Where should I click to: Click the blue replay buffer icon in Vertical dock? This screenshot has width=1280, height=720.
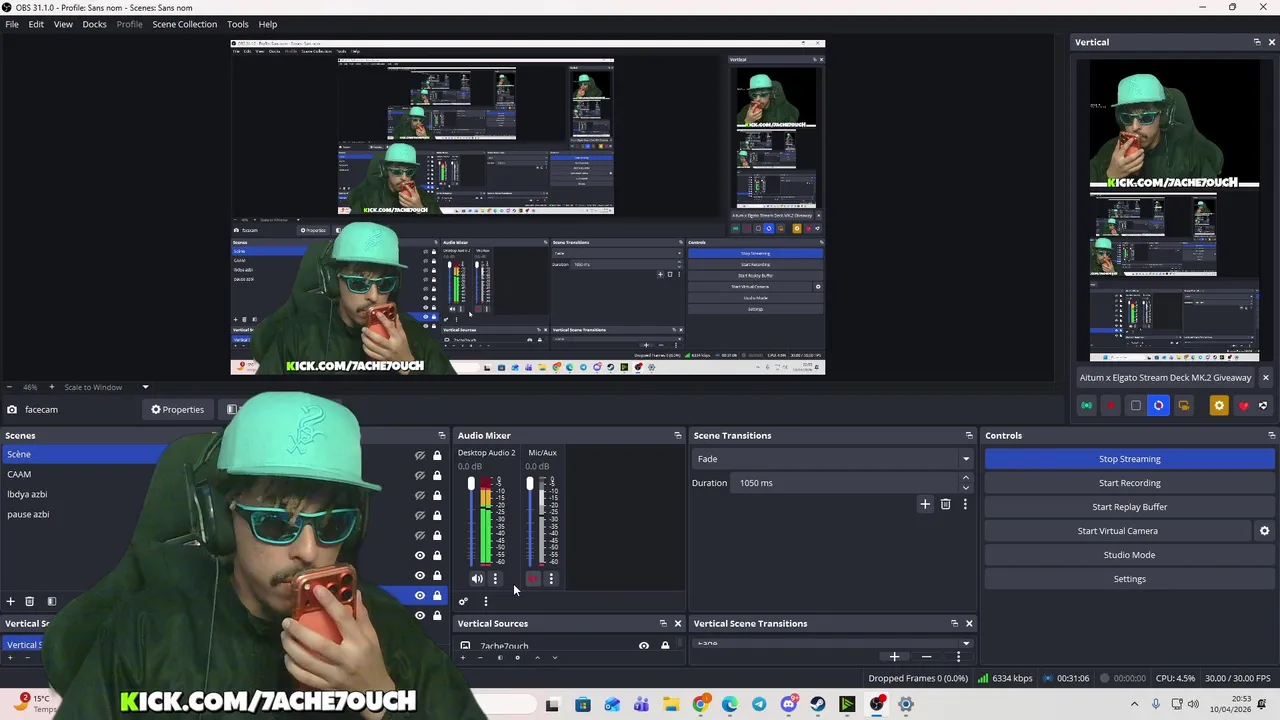1159,405
